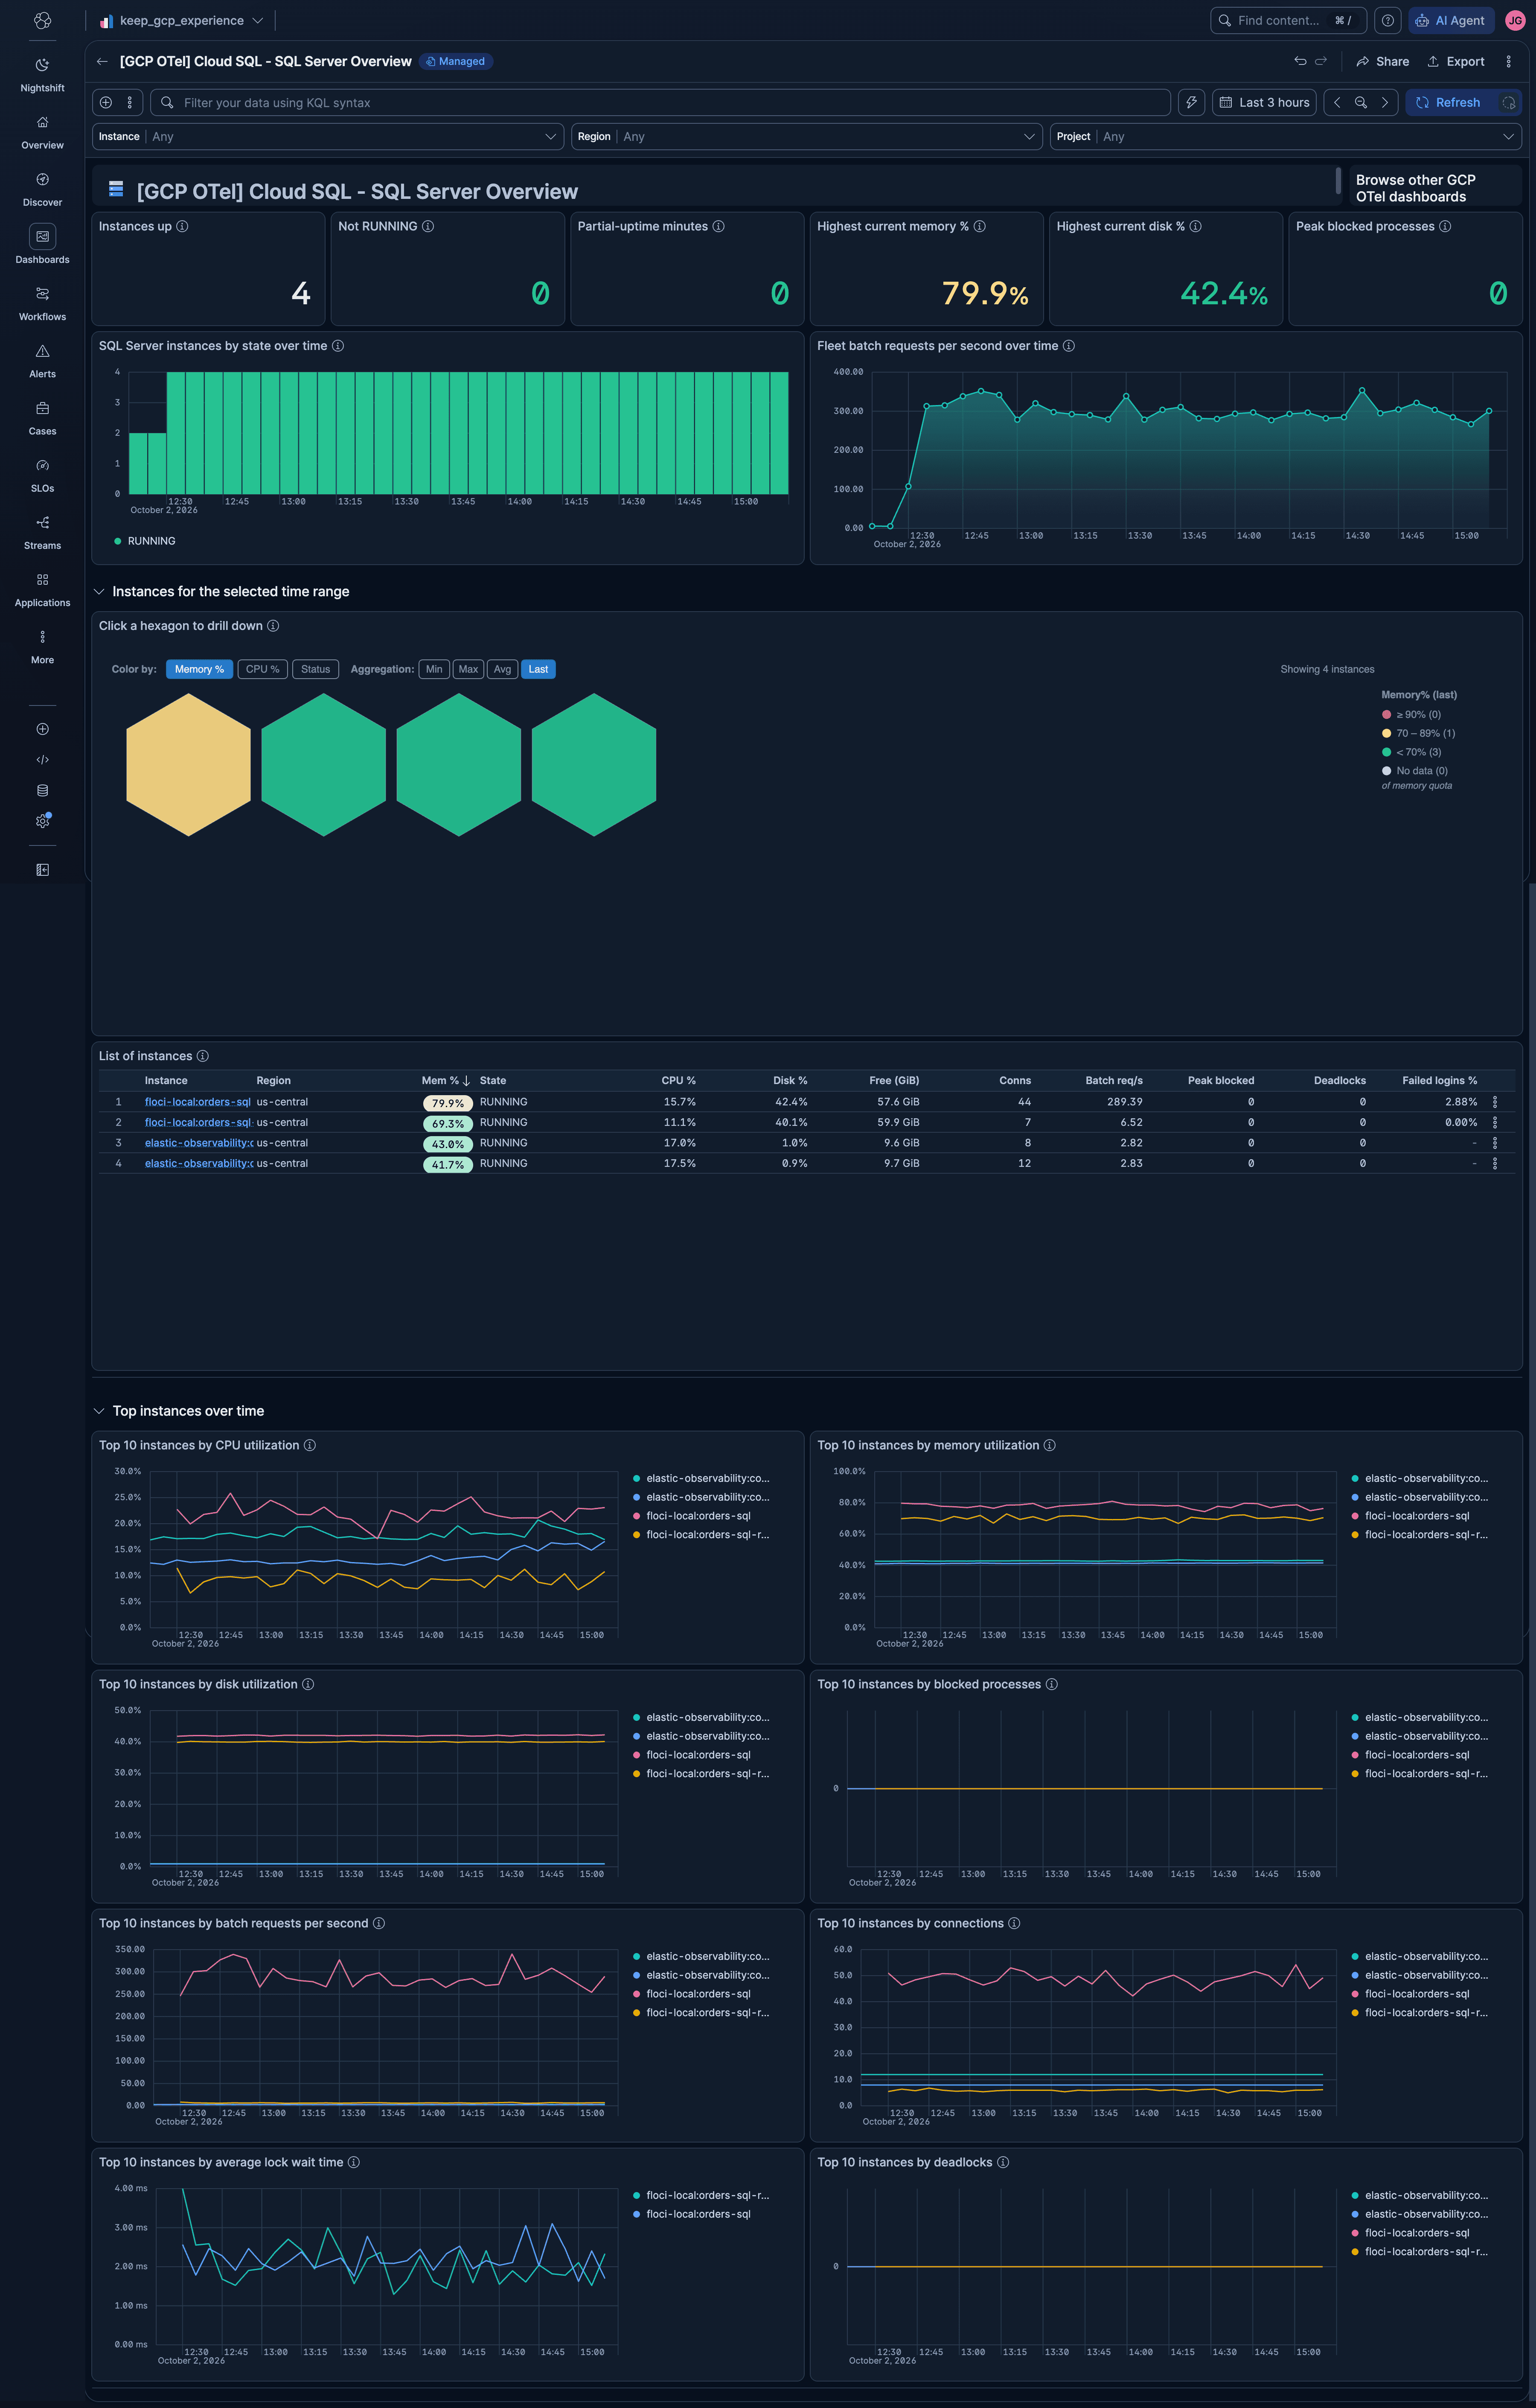This screenshot has width=1536, height=2408.
Task: Open SLOs from the sidebar
Action: tap(42, 475)
